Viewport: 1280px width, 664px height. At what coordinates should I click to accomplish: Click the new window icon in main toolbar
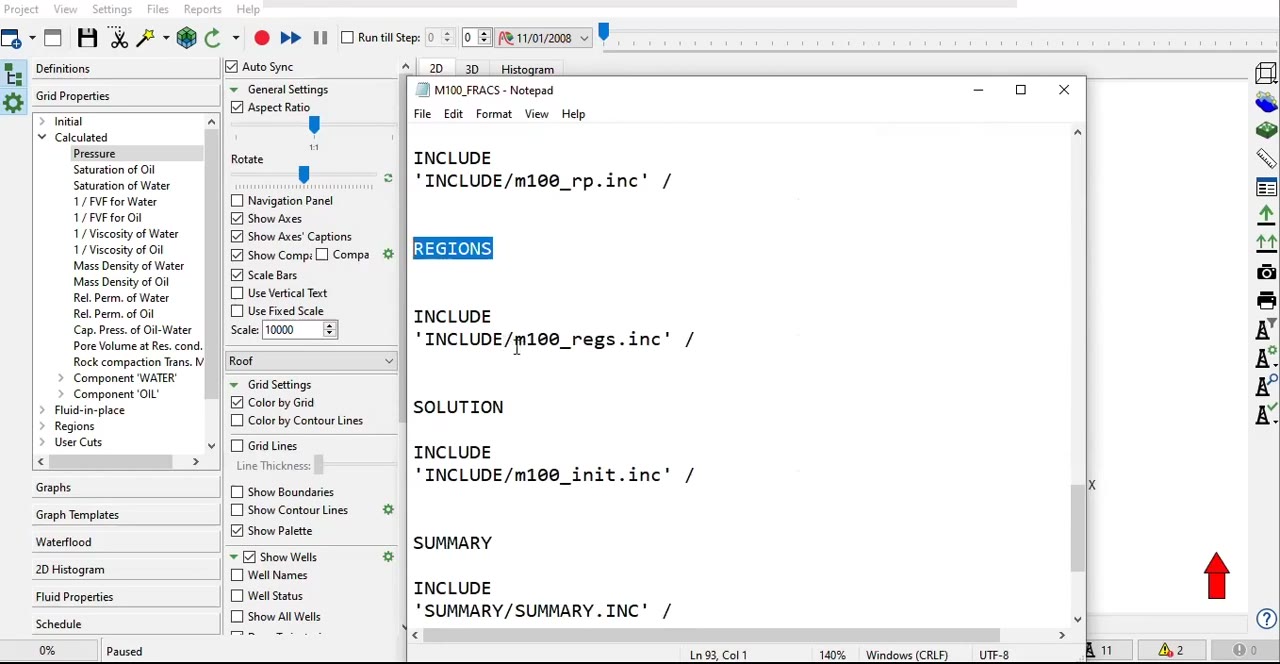10,38
